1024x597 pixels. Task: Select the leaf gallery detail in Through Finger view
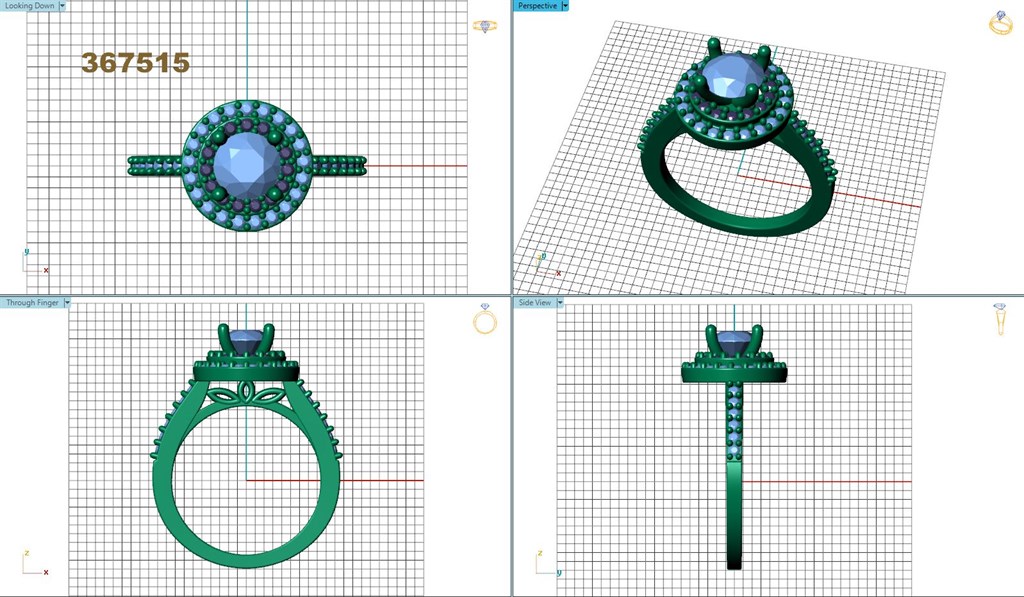247,394
